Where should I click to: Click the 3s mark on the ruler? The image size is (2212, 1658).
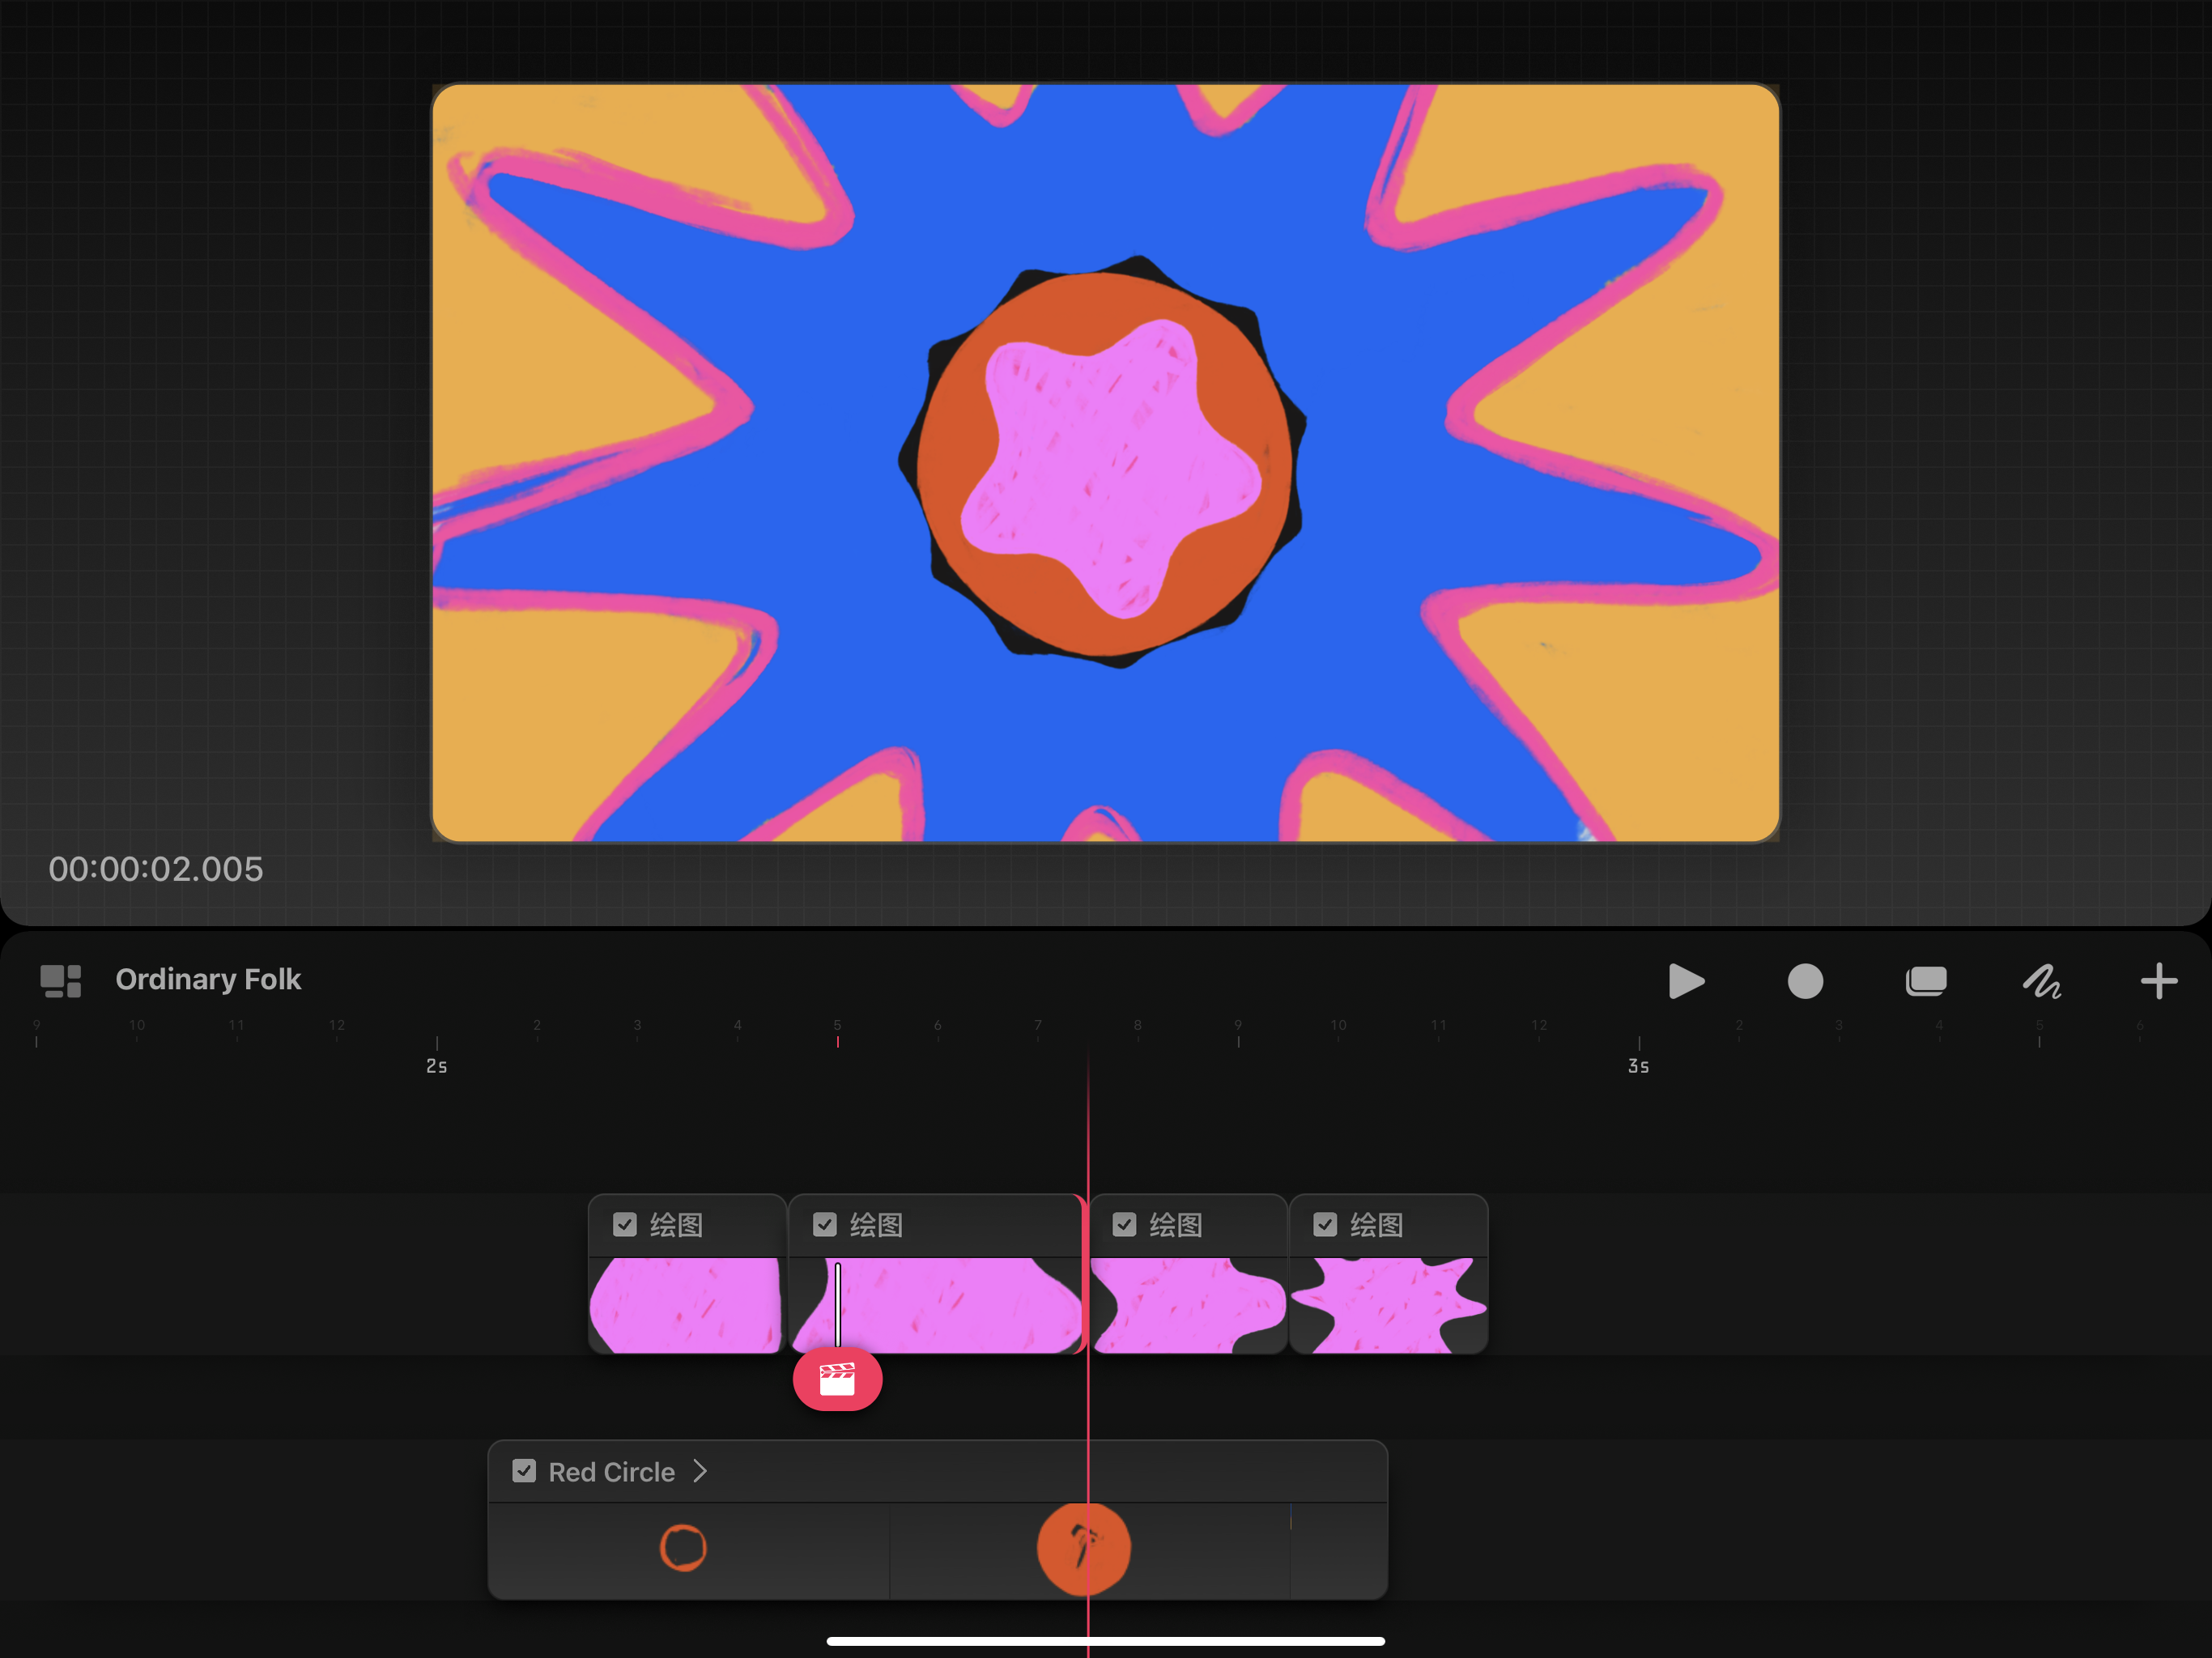(1638, 1065)
